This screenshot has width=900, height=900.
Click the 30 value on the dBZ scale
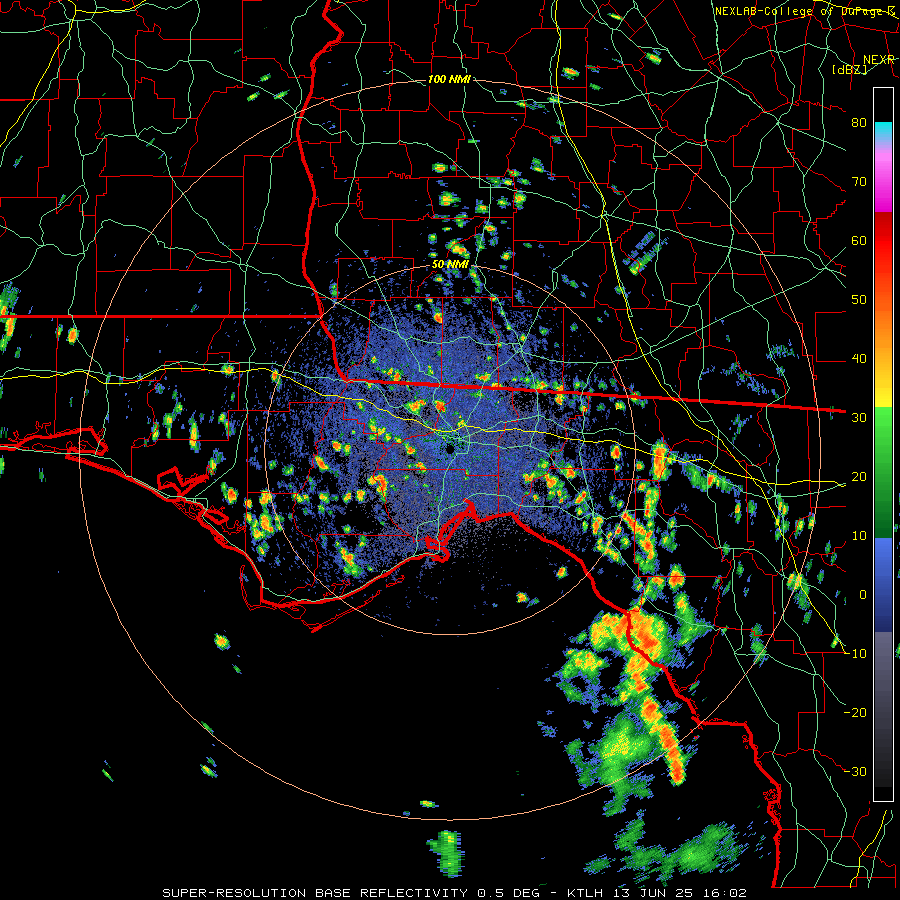click(x=859, y=418)
